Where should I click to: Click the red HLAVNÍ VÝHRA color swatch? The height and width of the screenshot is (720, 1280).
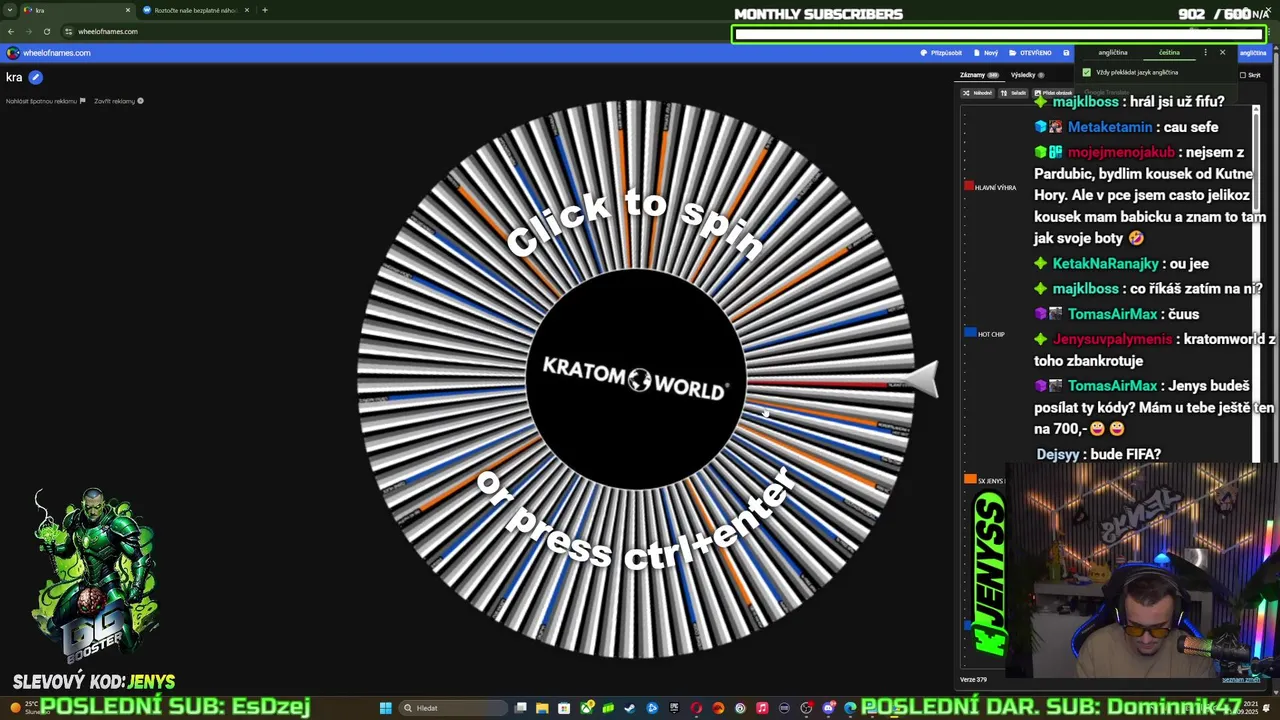(969, 186)
